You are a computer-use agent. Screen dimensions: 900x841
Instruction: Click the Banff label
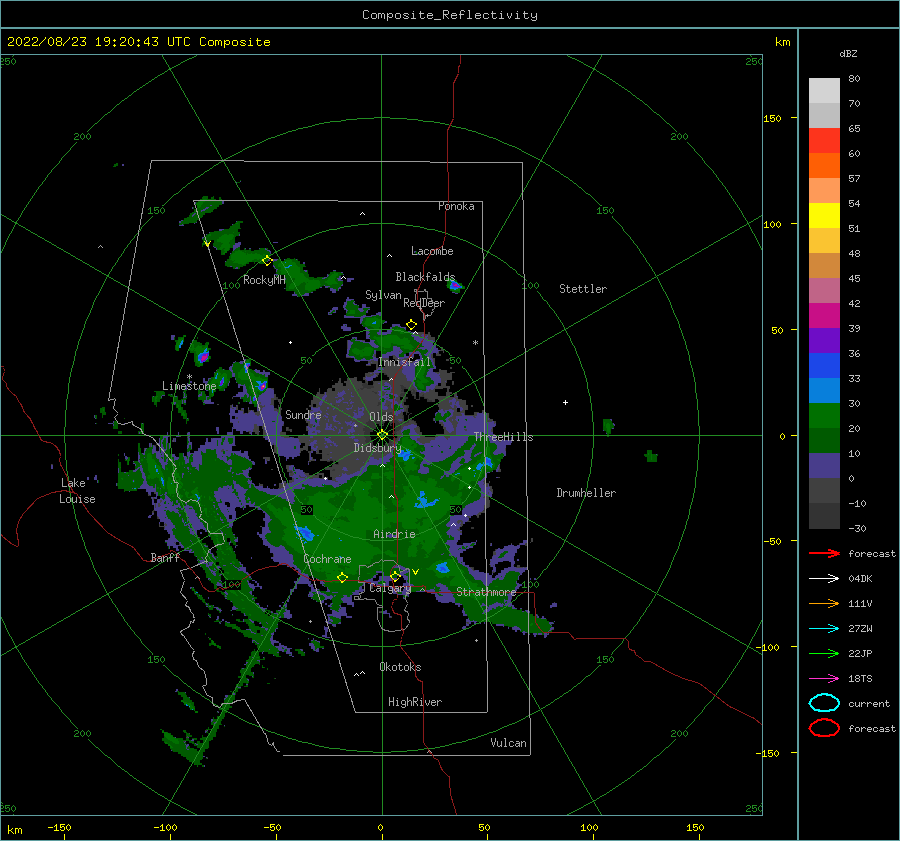[165, 557]
